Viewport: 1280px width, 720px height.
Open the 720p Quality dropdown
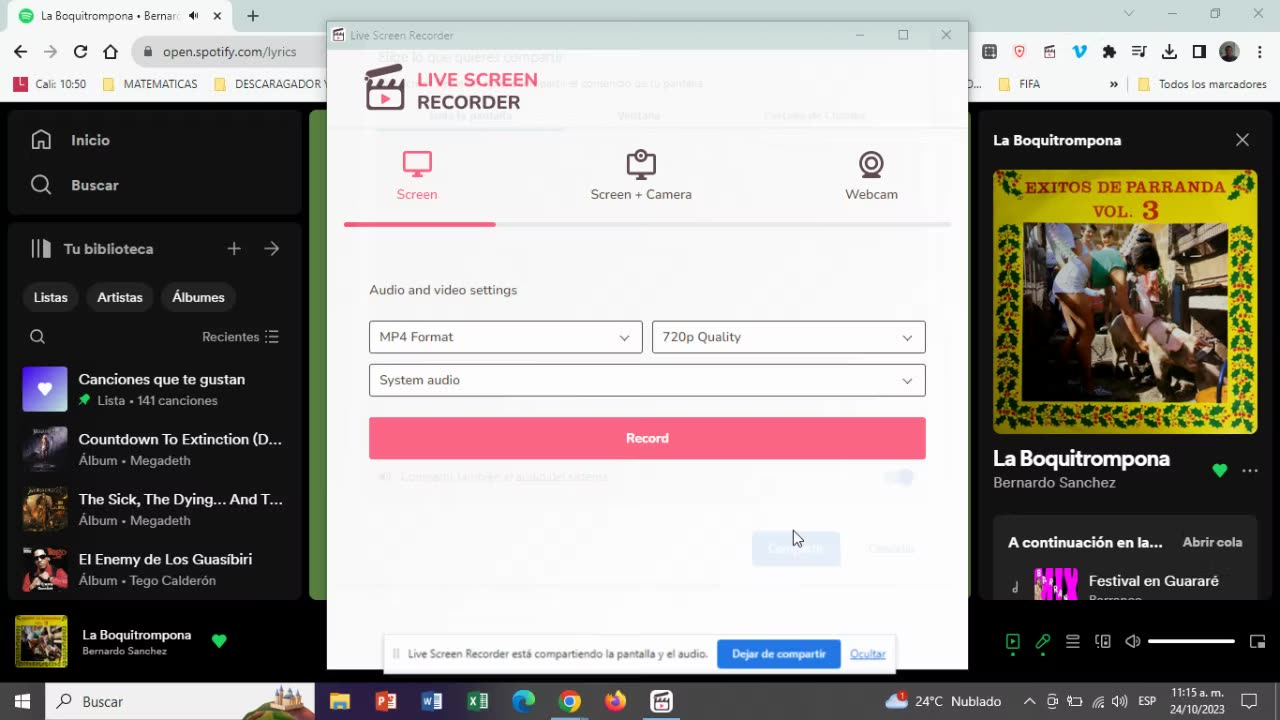788,337
